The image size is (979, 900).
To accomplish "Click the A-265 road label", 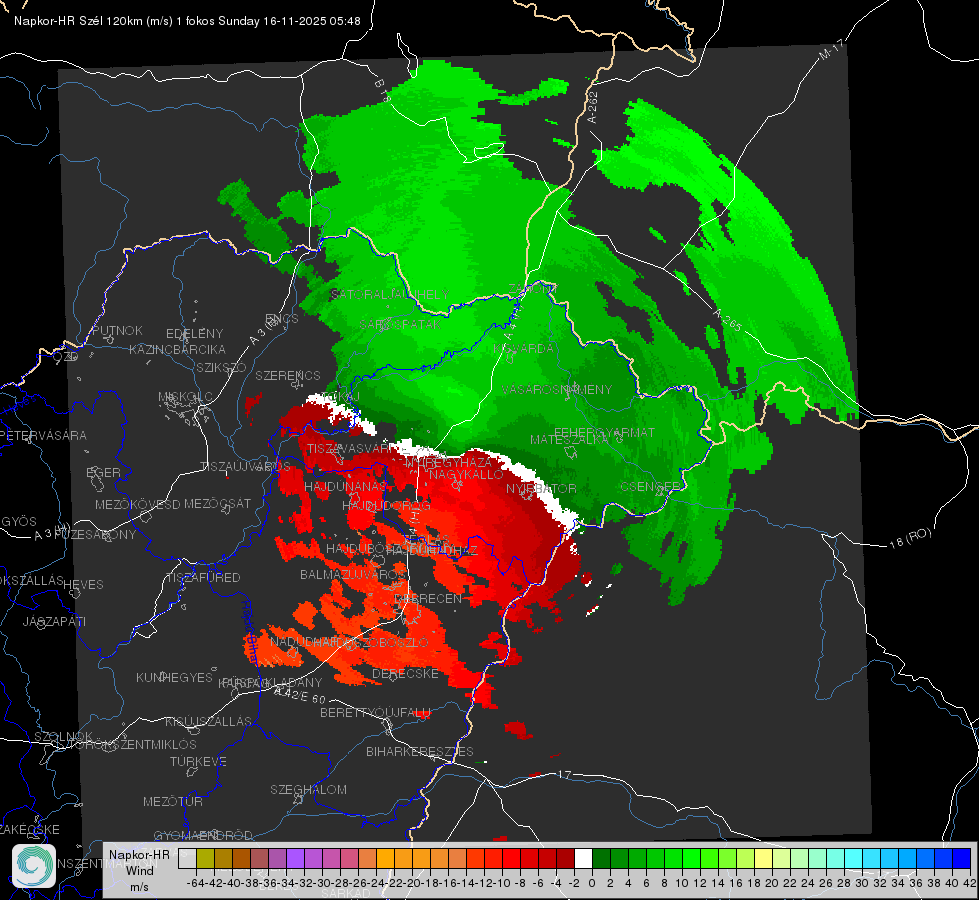I will click(x=727, y=320).
